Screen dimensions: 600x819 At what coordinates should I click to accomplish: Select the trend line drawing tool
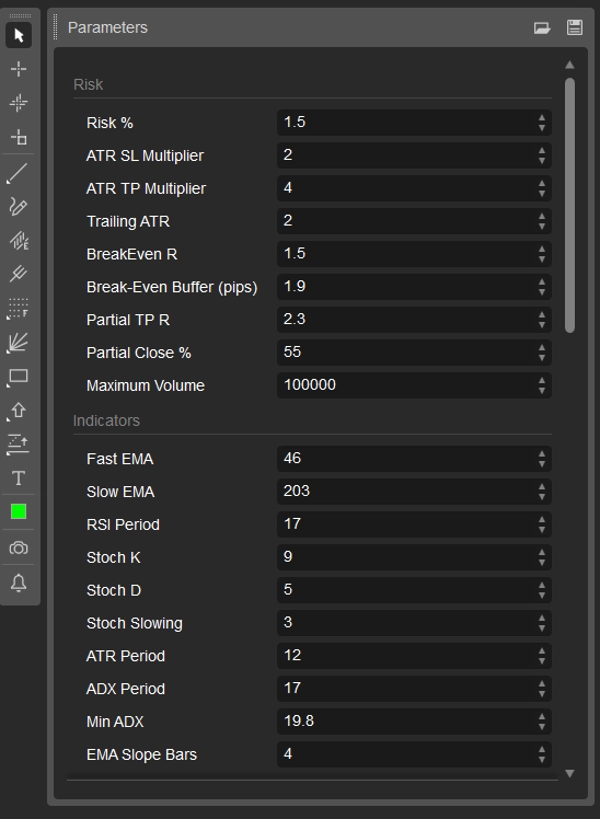pos(17,174)
